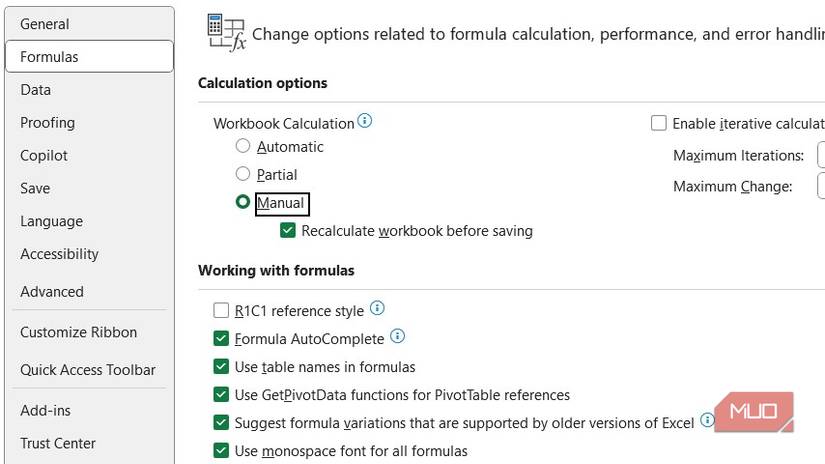825x464 pixels.
Task: Go to the Trust Center category
Action: [x=58, y=443]
